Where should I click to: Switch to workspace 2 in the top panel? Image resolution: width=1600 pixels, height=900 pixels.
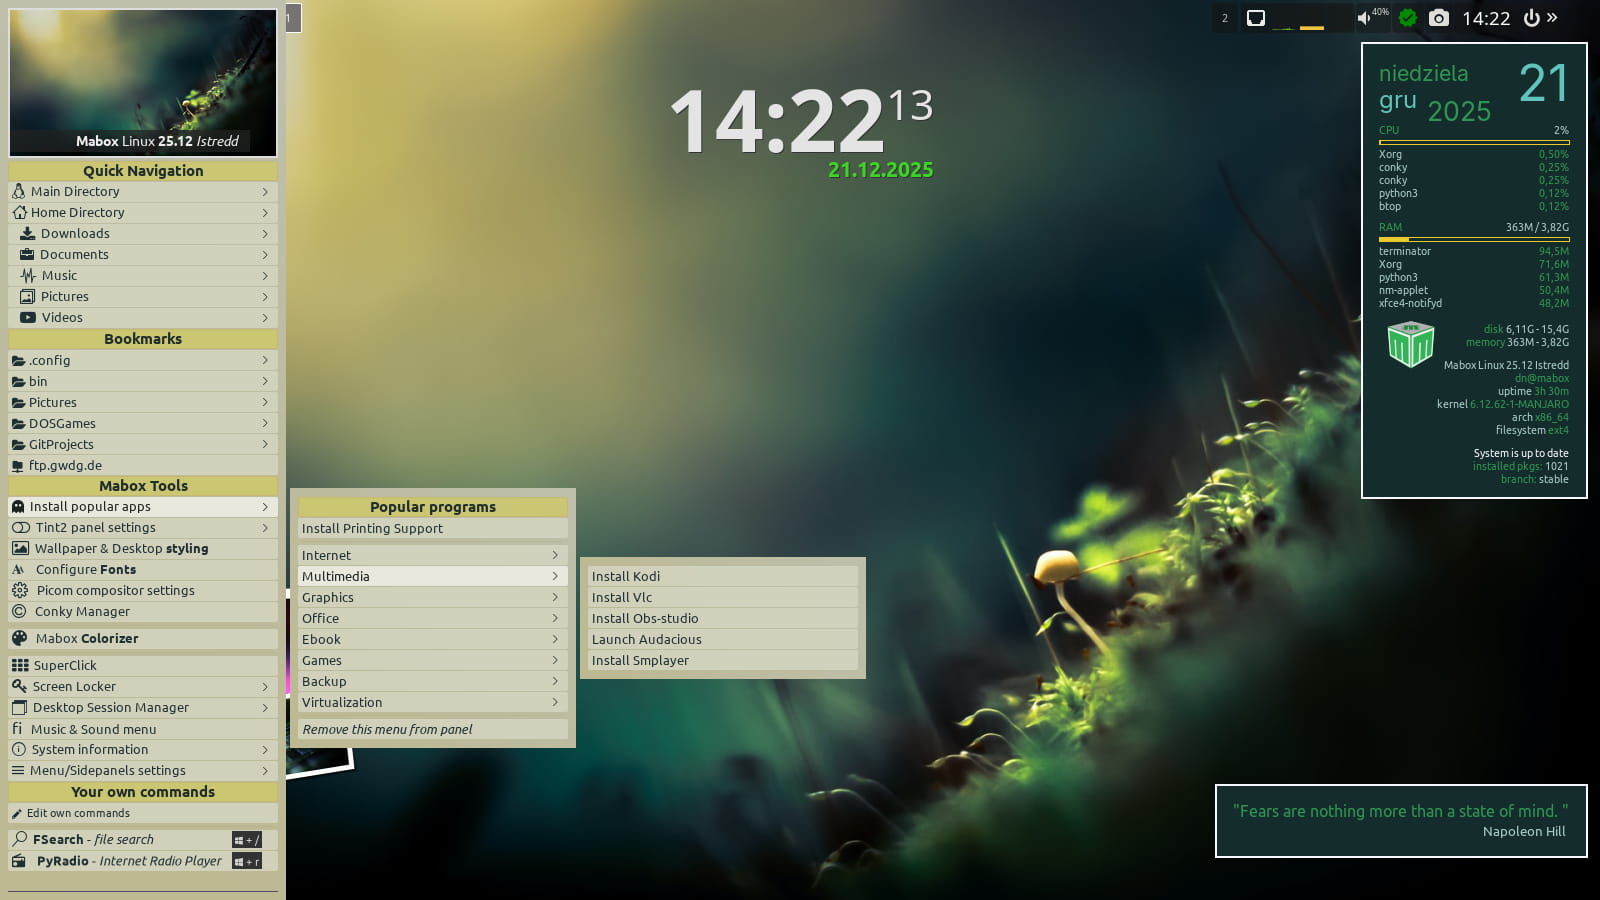pyautogui.click(x=1225, y=18)
